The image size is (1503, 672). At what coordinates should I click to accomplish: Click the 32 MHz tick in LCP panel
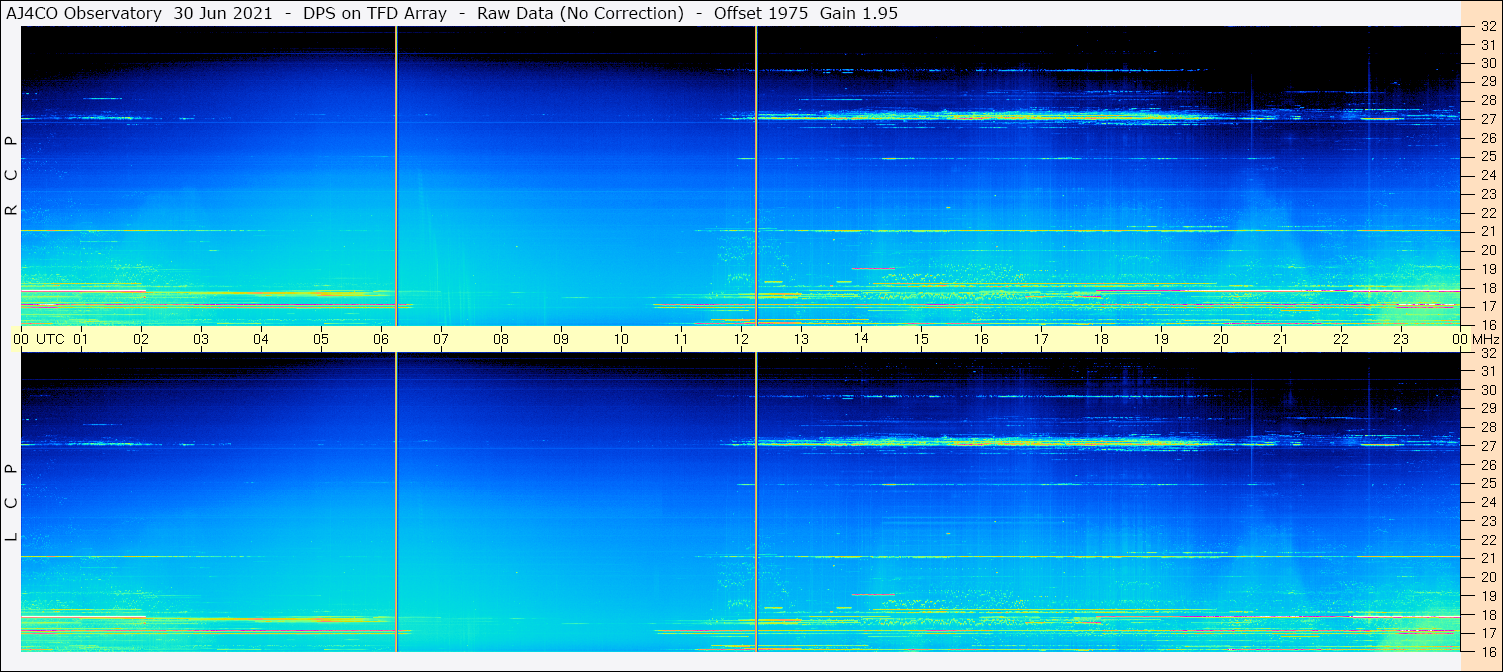1487,353
